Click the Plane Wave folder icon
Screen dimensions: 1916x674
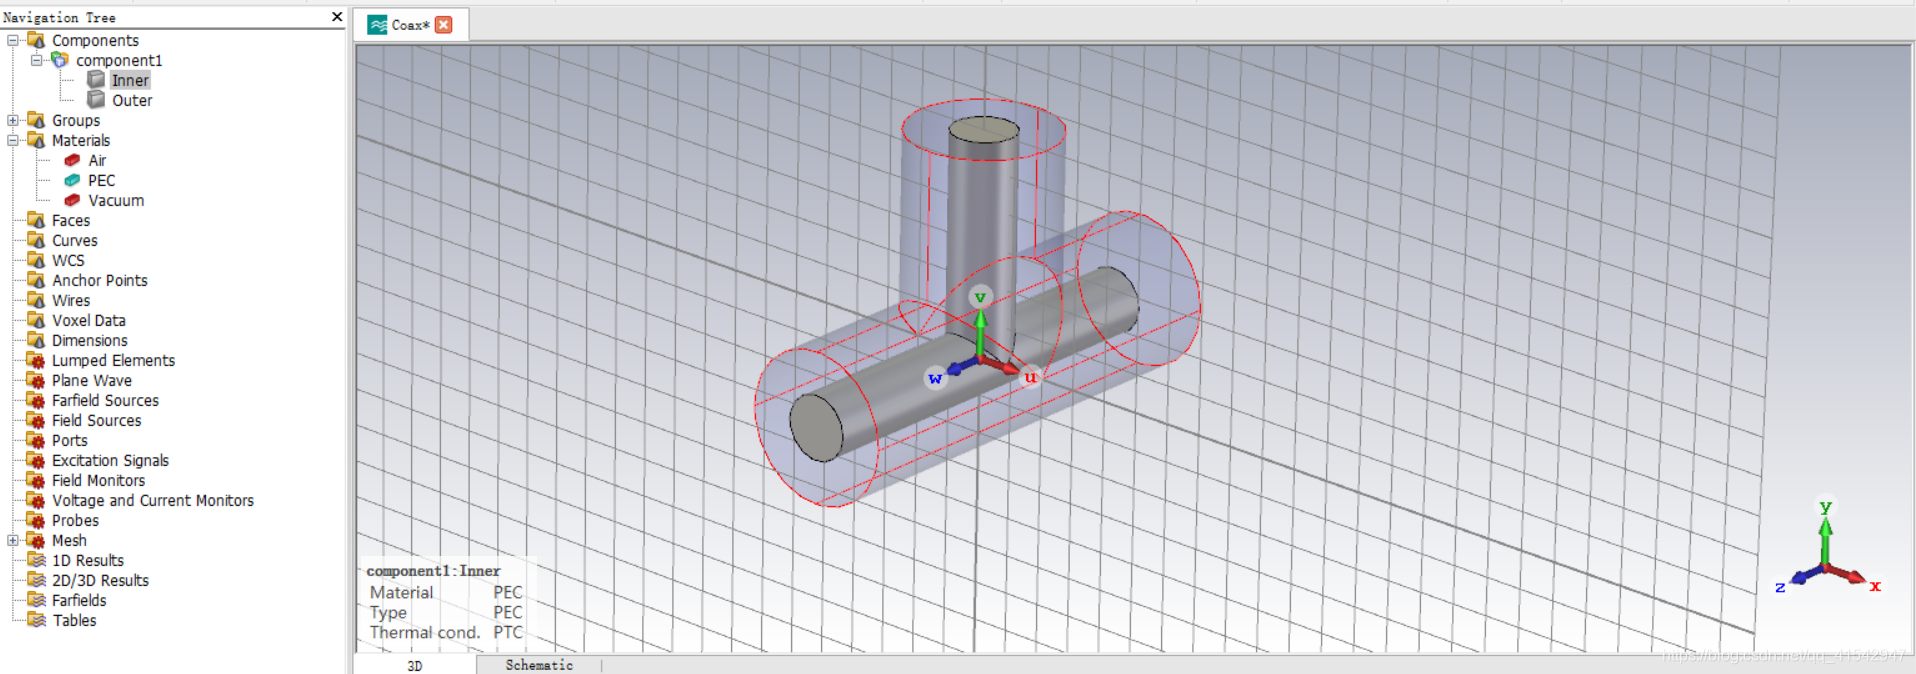click(36, 380)
